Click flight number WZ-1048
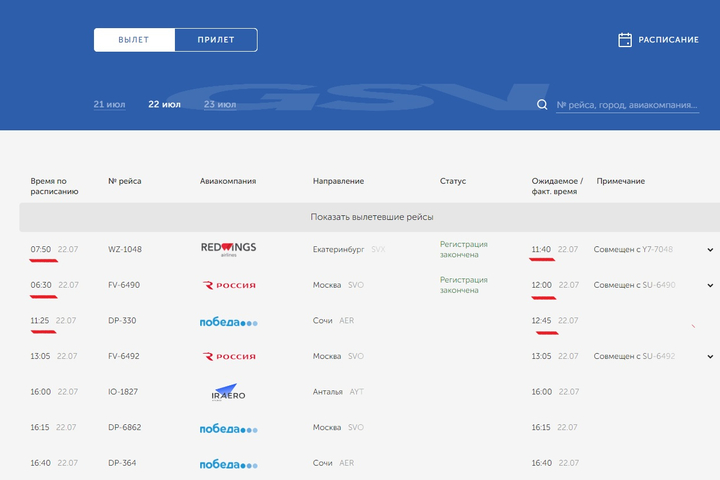Image resolution: width=720 pixels, height=480 pixels. (125, 249)
